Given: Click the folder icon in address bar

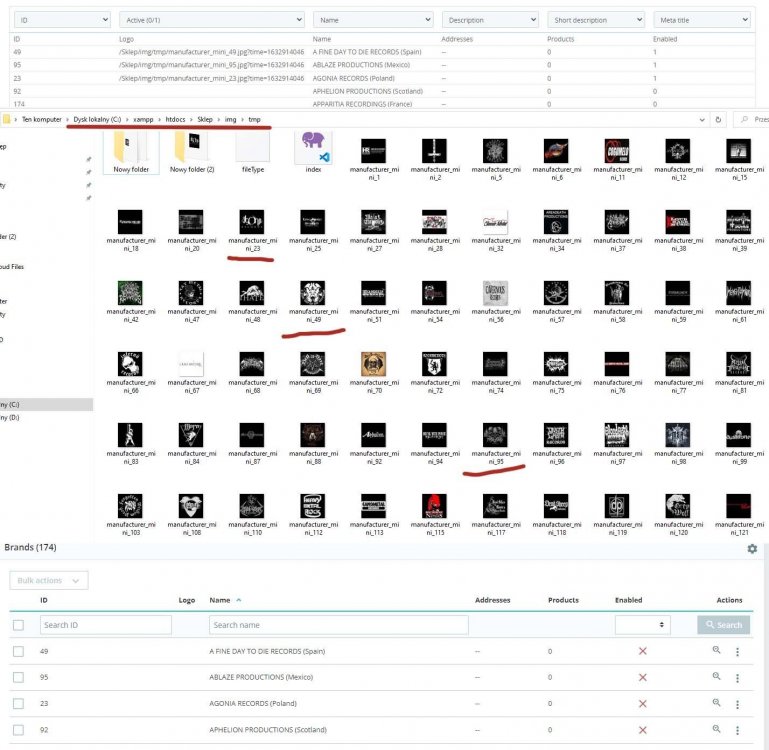Looking at the screenshot, I should 6,119.
